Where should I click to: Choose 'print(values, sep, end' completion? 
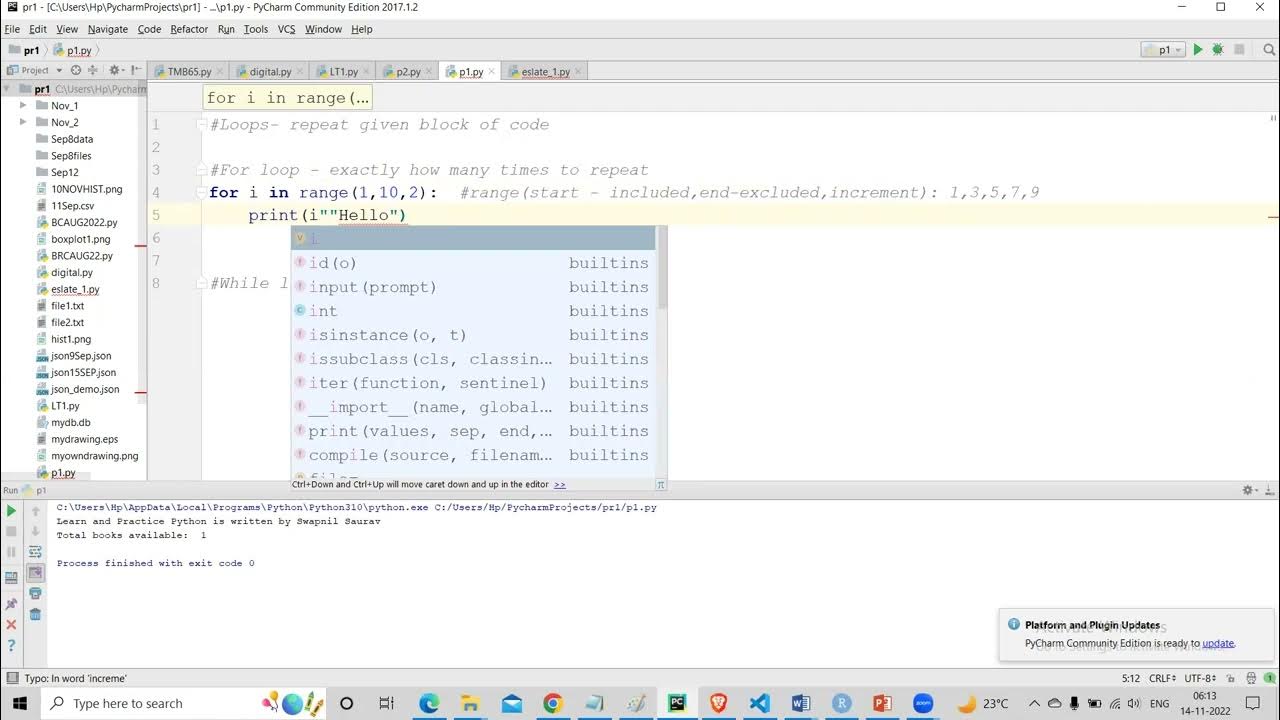473,431
